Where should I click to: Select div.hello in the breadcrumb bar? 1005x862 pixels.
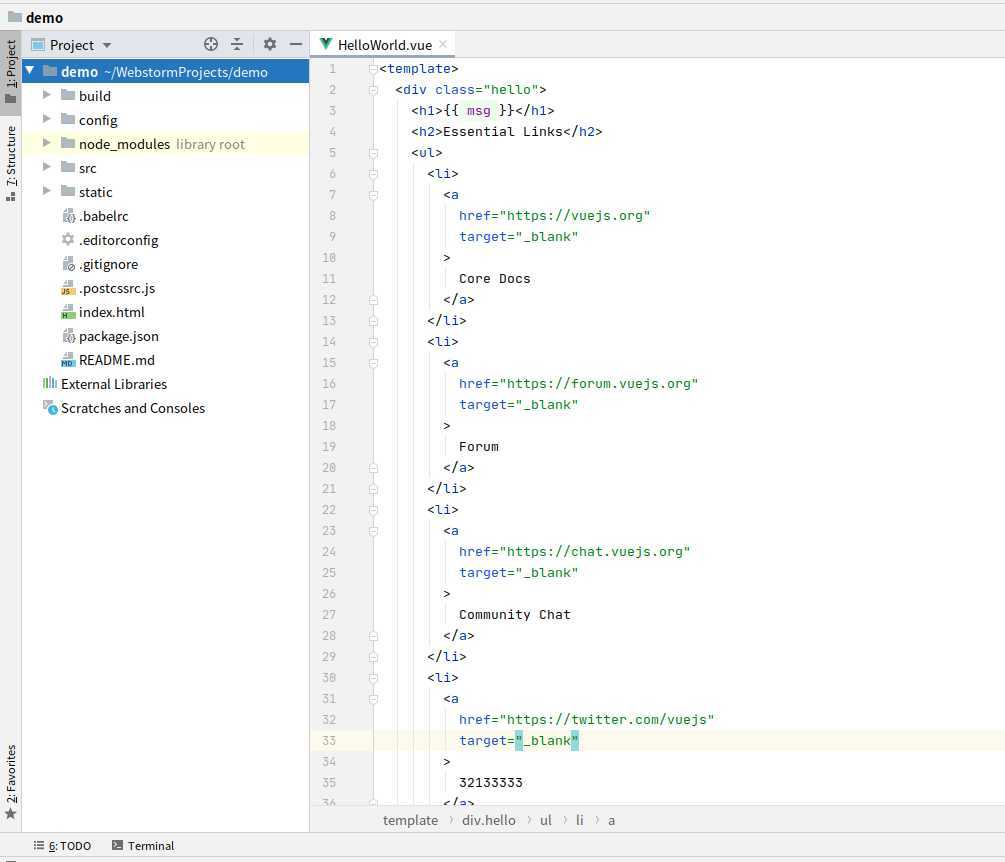tap(488, 820)
